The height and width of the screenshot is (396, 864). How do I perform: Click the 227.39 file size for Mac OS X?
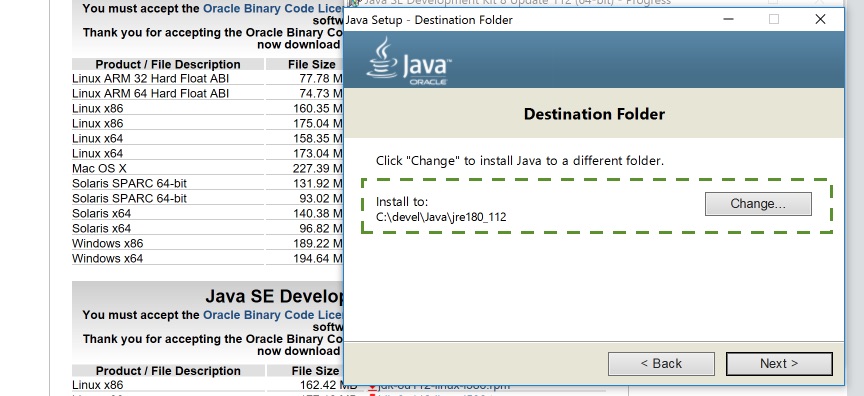click(x=318, y=168)
